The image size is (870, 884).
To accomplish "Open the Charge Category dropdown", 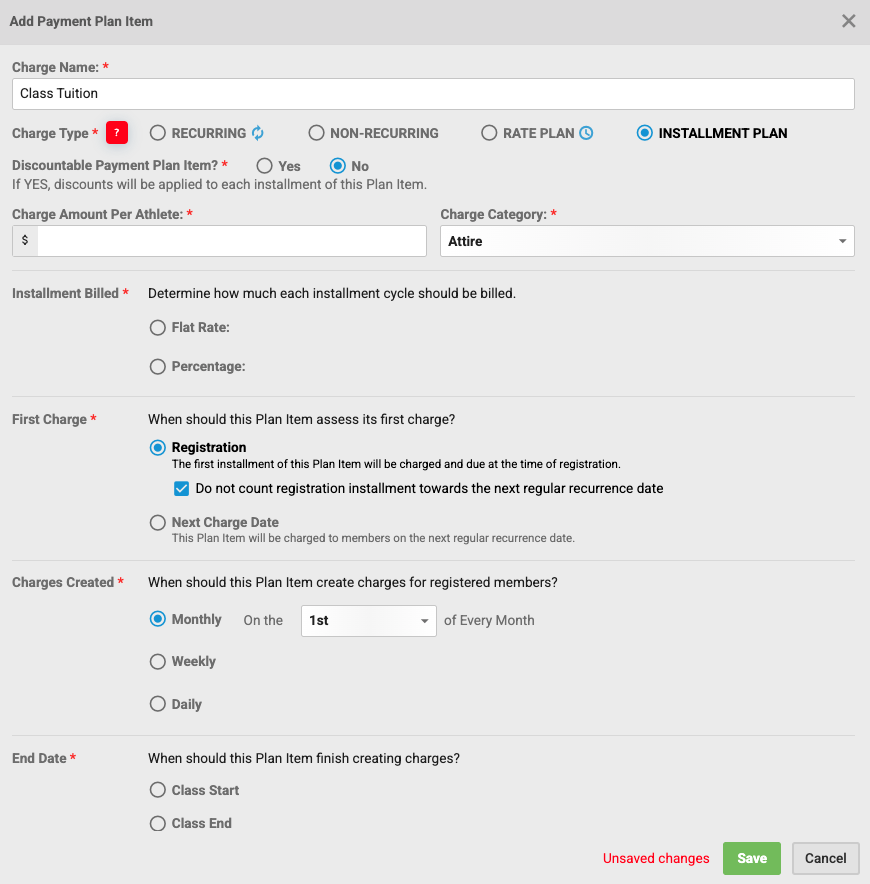I will tap(647, 241).
